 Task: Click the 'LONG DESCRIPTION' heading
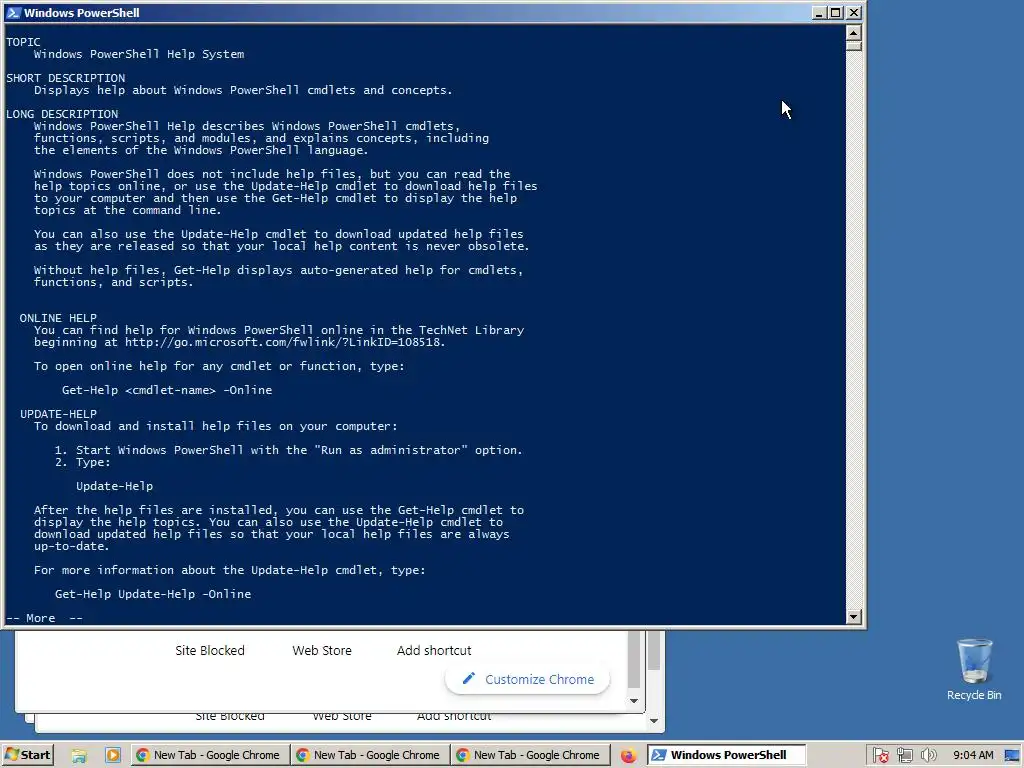coord(62,114)
